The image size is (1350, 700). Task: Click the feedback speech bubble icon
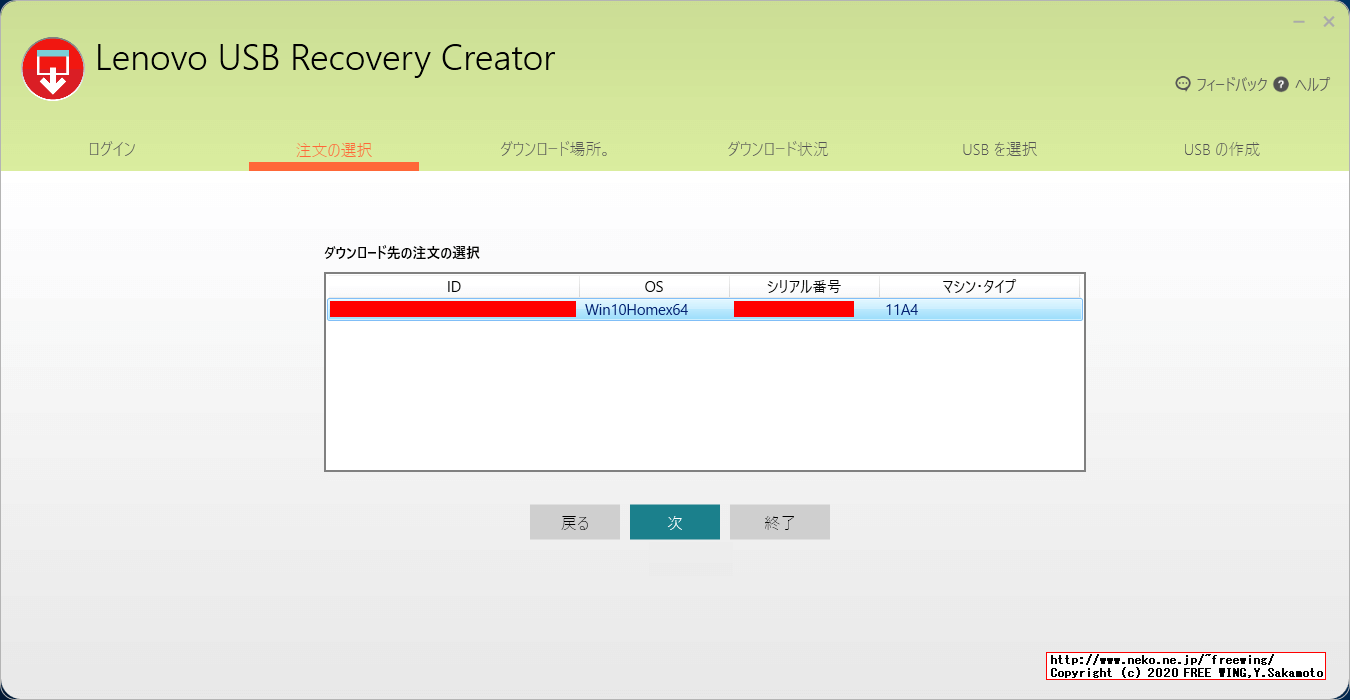coord(1183,84)
